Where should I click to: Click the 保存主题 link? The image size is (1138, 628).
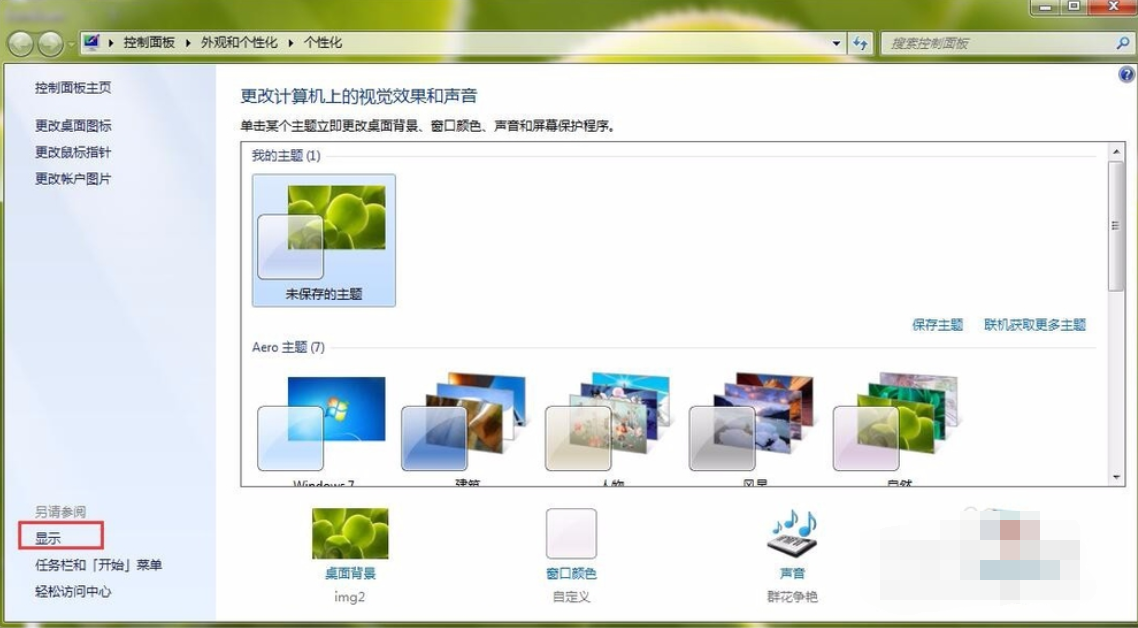coord(936,325)
